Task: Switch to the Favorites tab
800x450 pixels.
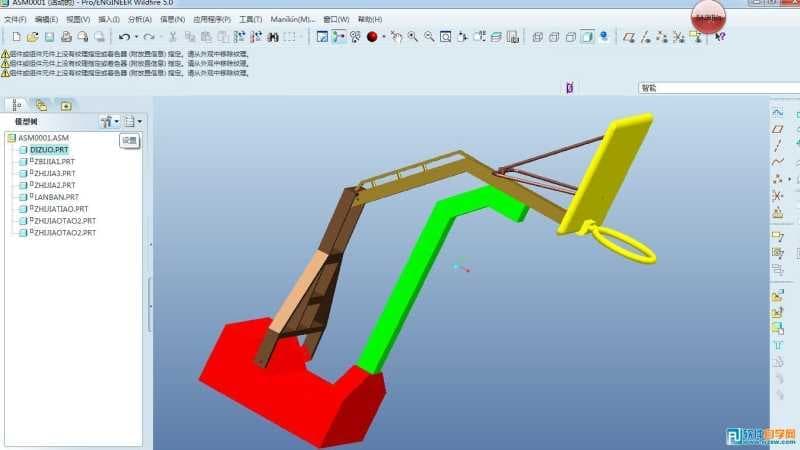Action: 66,105
